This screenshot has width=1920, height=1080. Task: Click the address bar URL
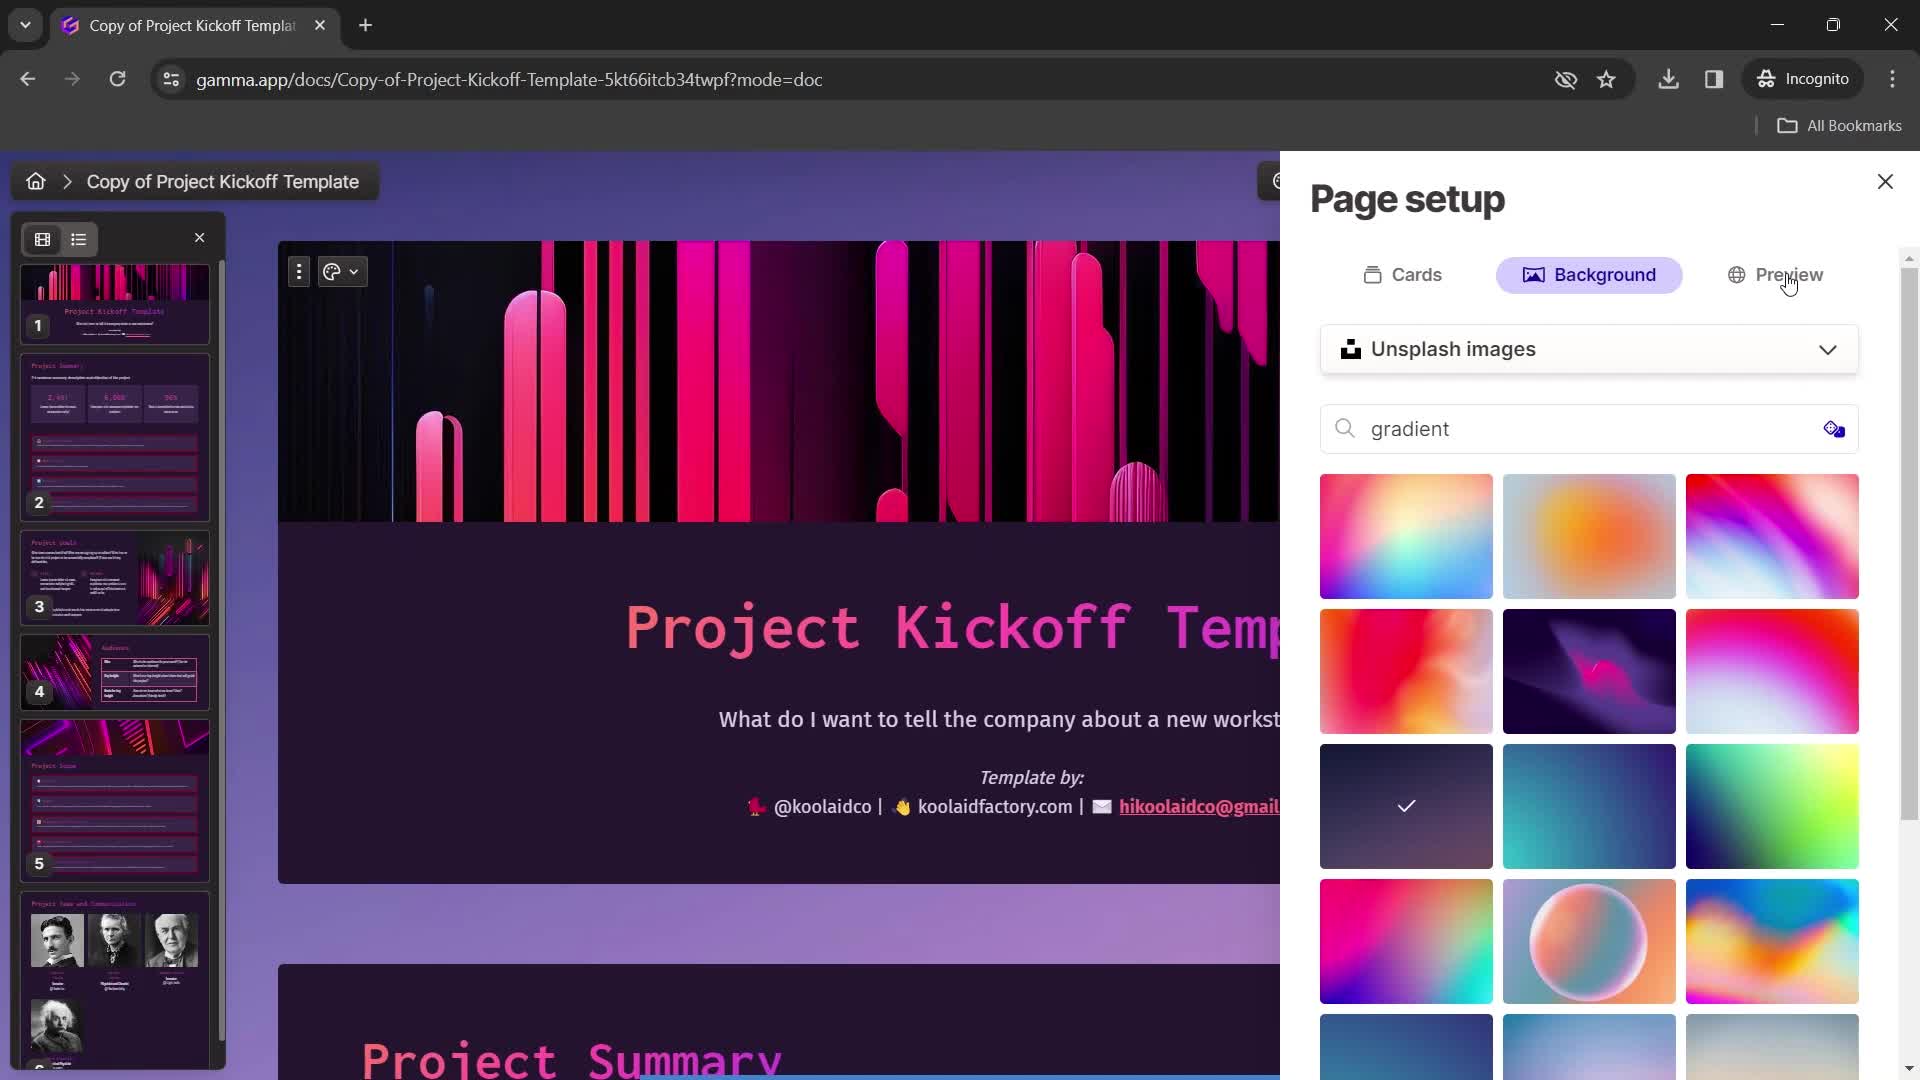click(509, 79)
